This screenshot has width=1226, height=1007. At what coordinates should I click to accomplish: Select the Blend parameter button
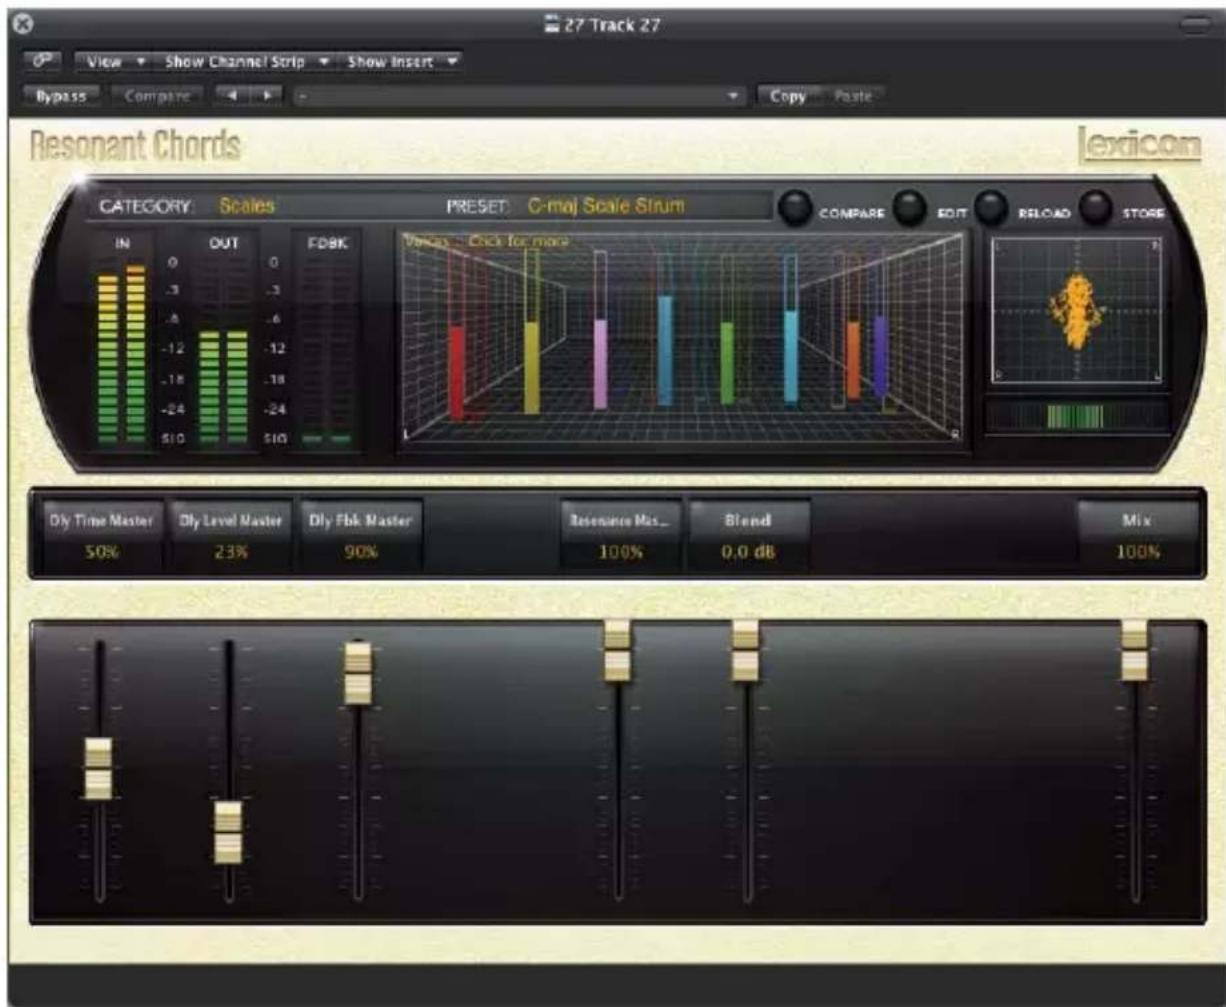(749, 534)
